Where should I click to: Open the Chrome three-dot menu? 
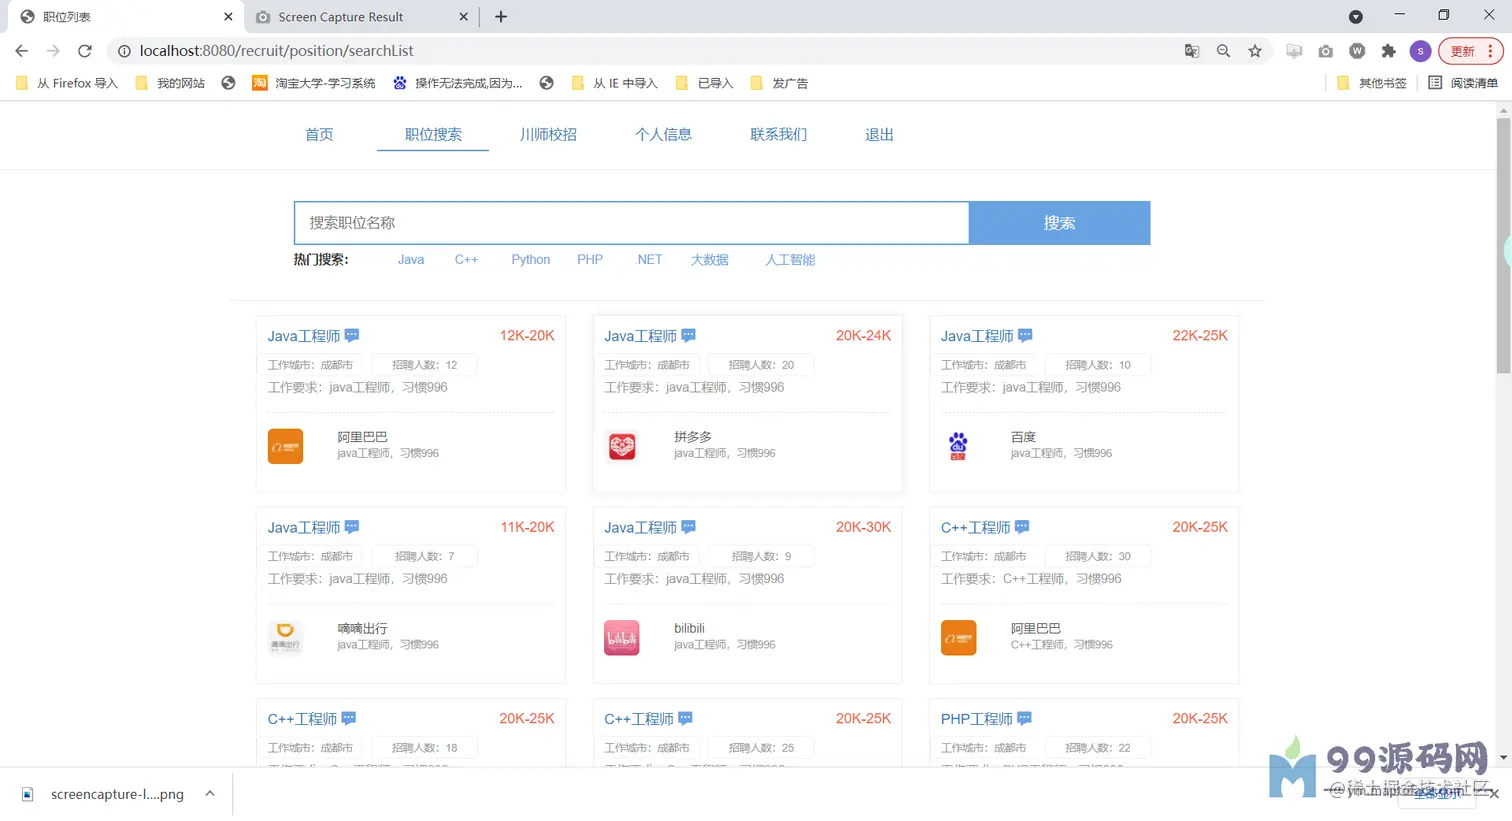coord(1490,51)
